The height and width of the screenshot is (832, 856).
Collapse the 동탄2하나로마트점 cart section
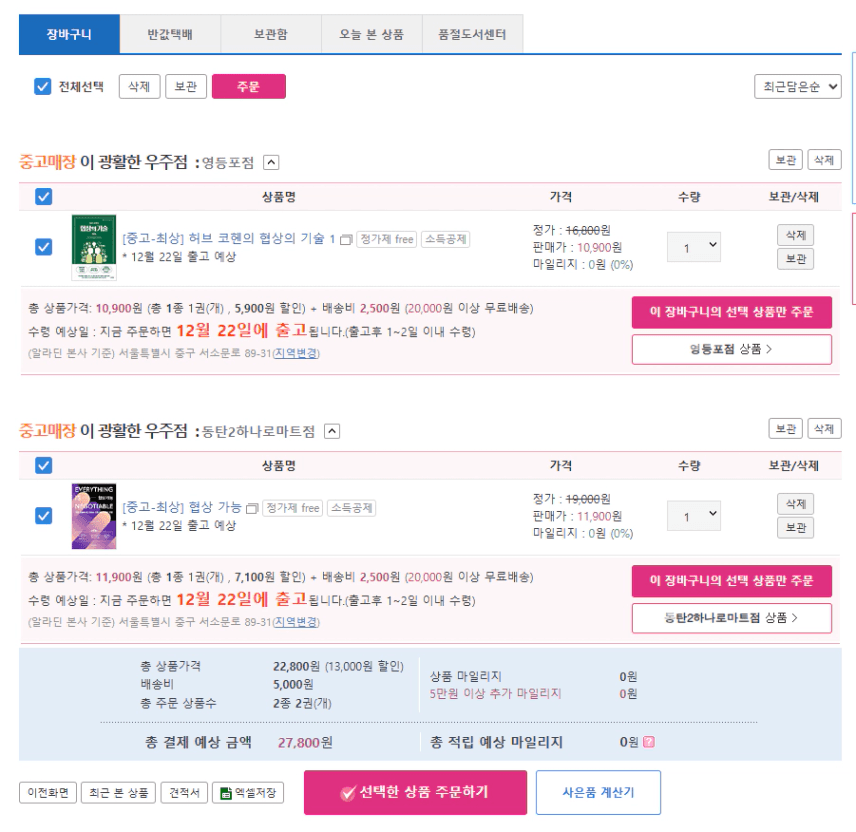coord(333,432)
